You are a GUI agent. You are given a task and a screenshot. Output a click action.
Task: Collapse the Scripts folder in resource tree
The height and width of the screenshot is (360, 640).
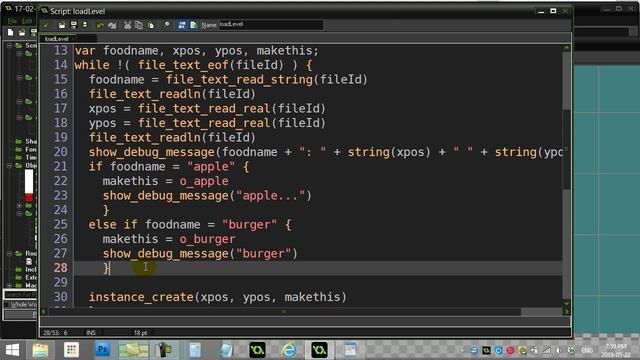9,46
